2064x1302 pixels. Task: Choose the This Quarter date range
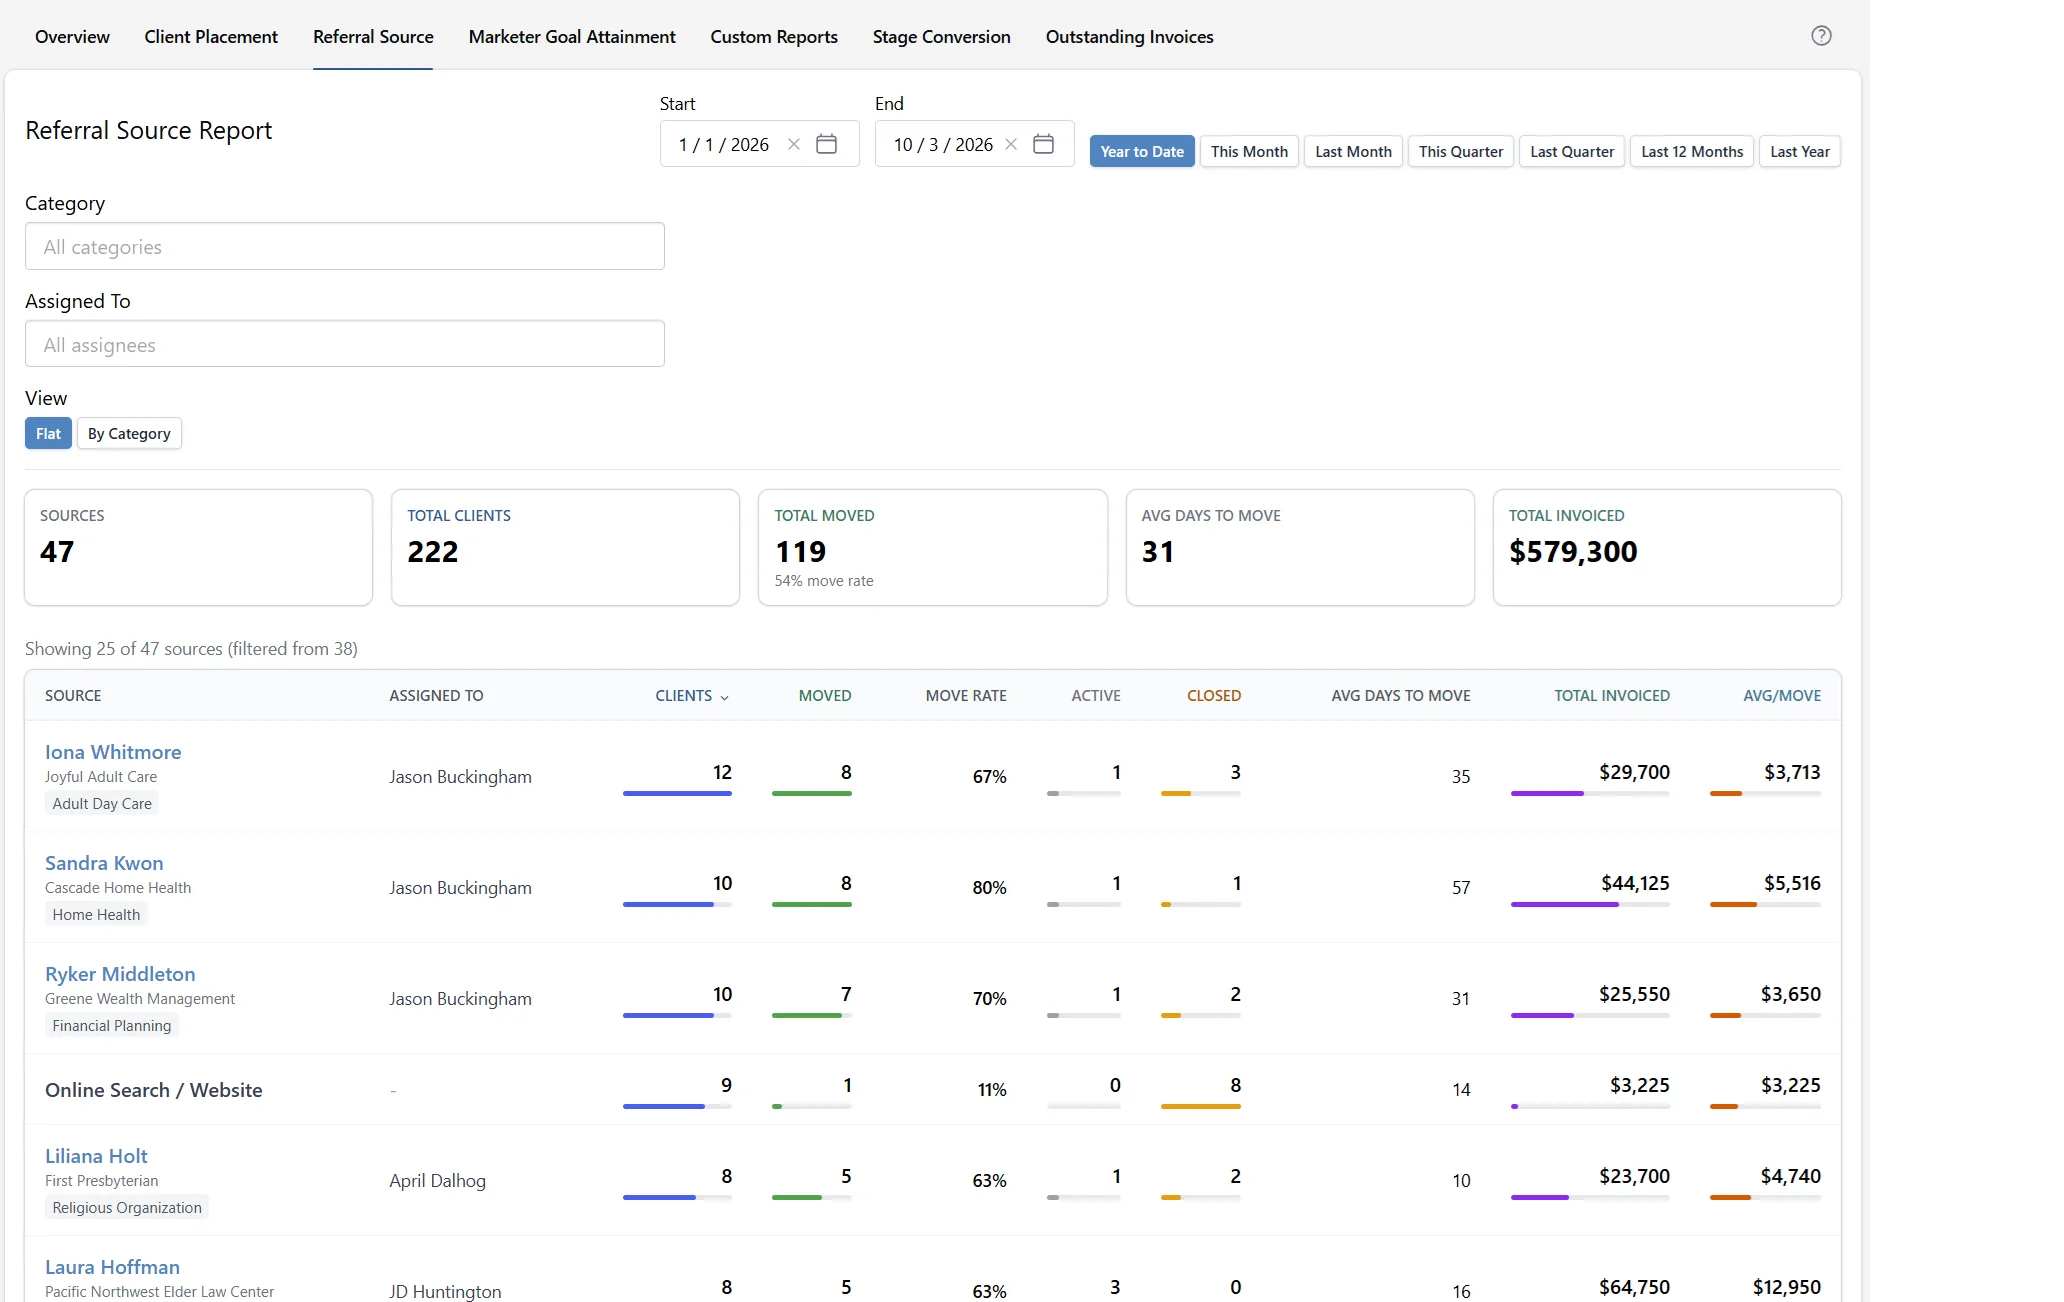(1460, 151)
